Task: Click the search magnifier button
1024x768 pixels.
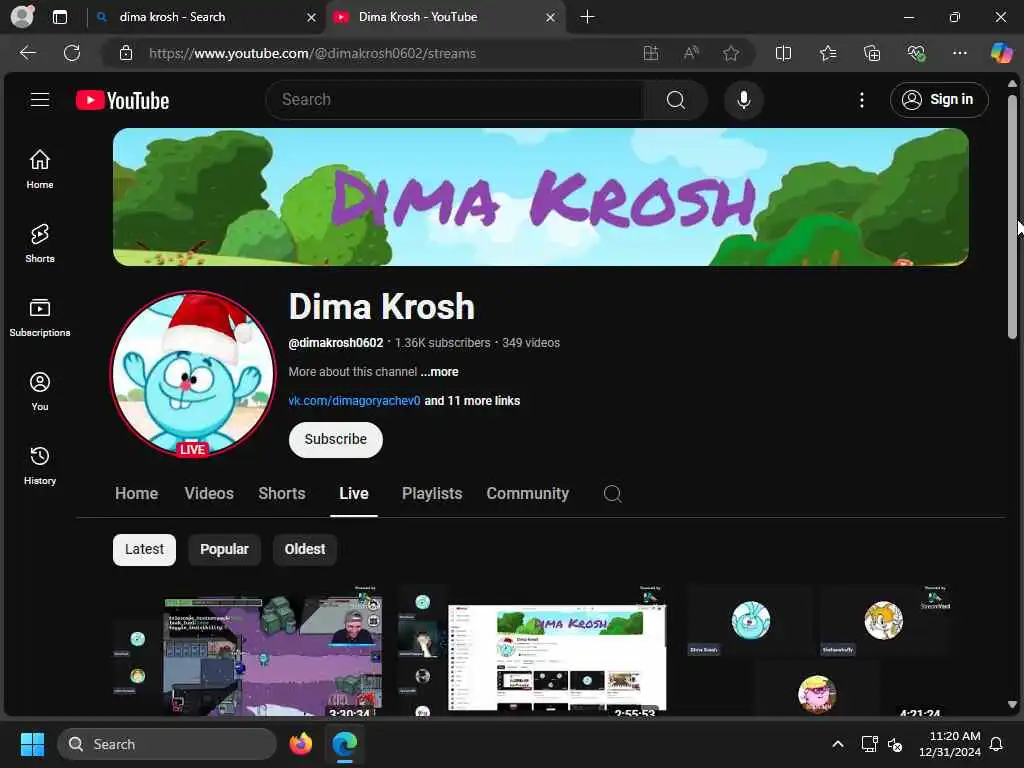Action: tap(675, 100)
